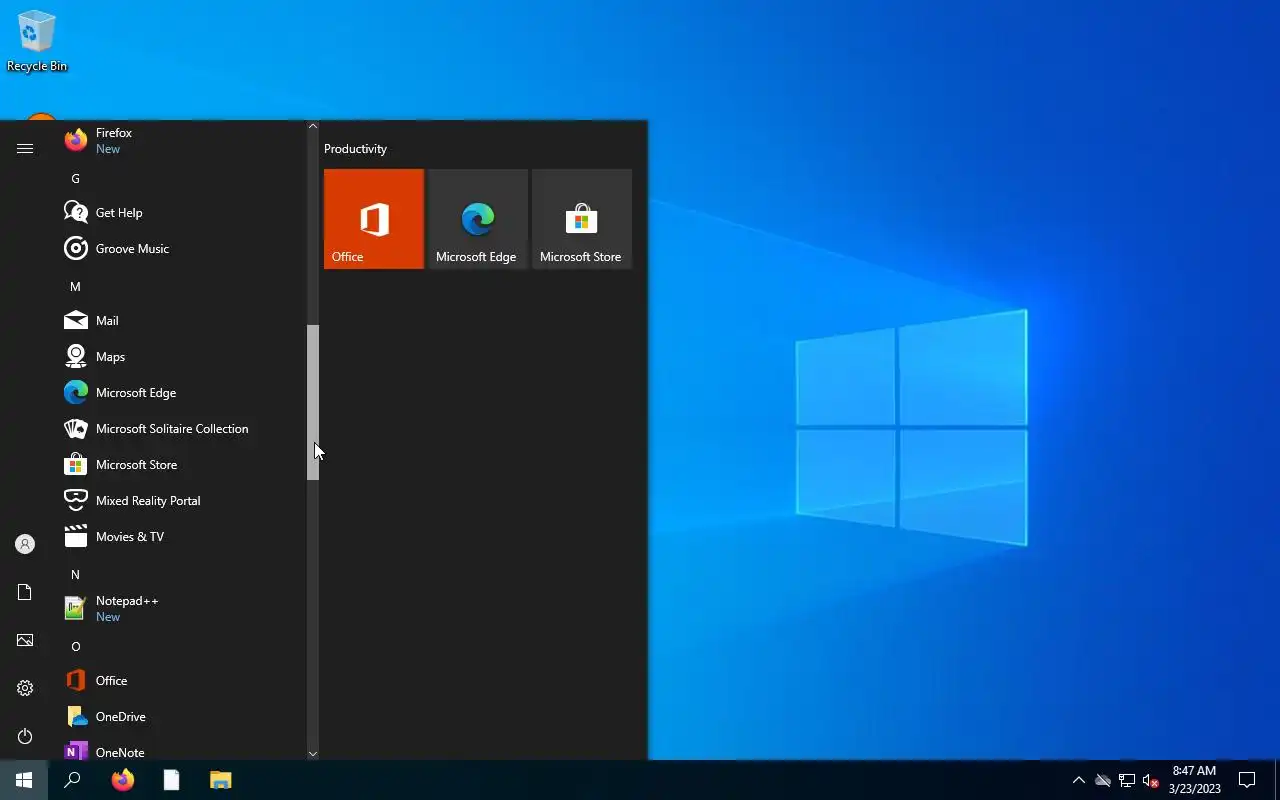Screen dimensions: 1280x800
Task: Click the Microsoft Edge tile
Action: click(x=478, y=219)
